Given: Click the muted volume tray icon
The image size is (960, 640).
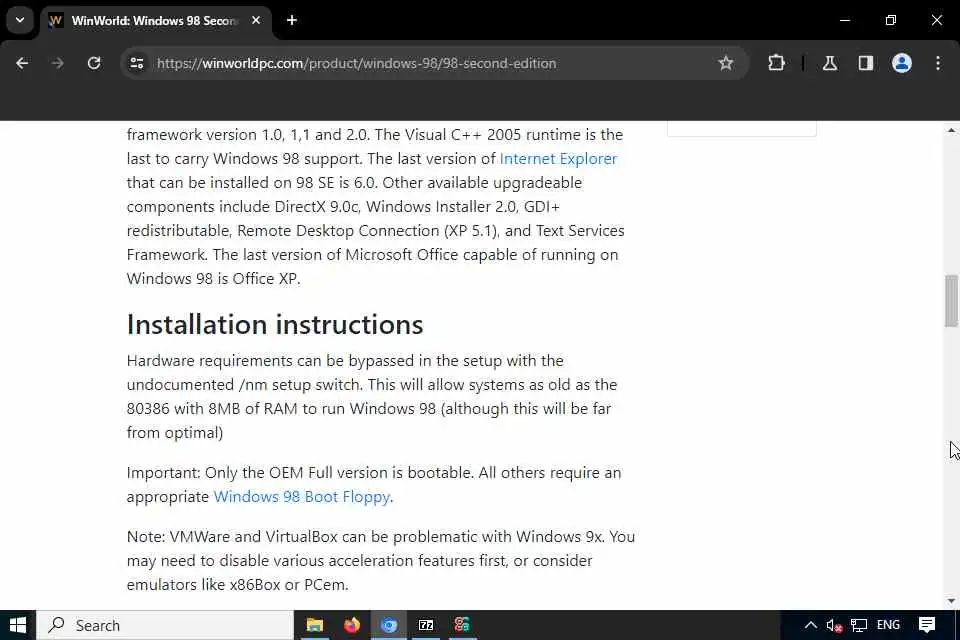Looking at the screenshot, I should 834,625.
